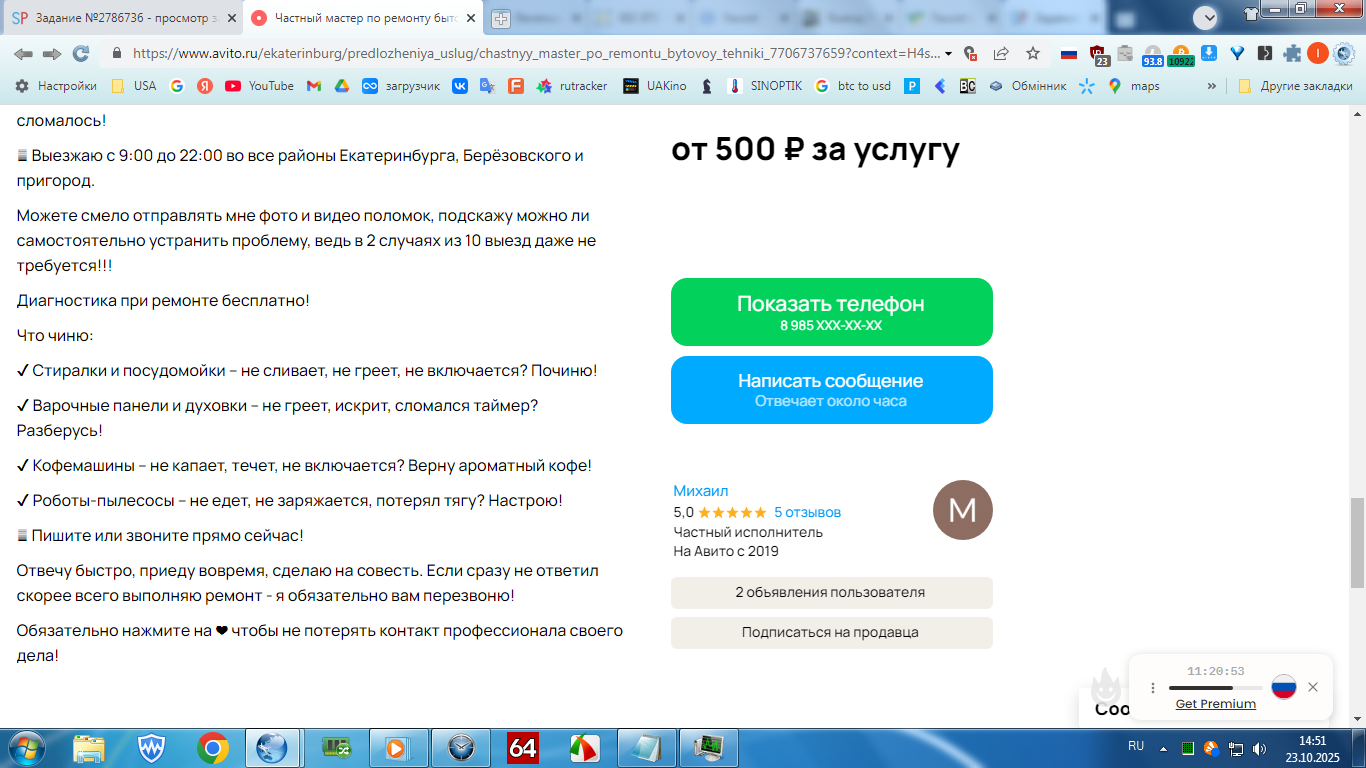This screenshot has height=768, width=1366.
Task: Open the rutracker bookmark
Action: (572, 86)
